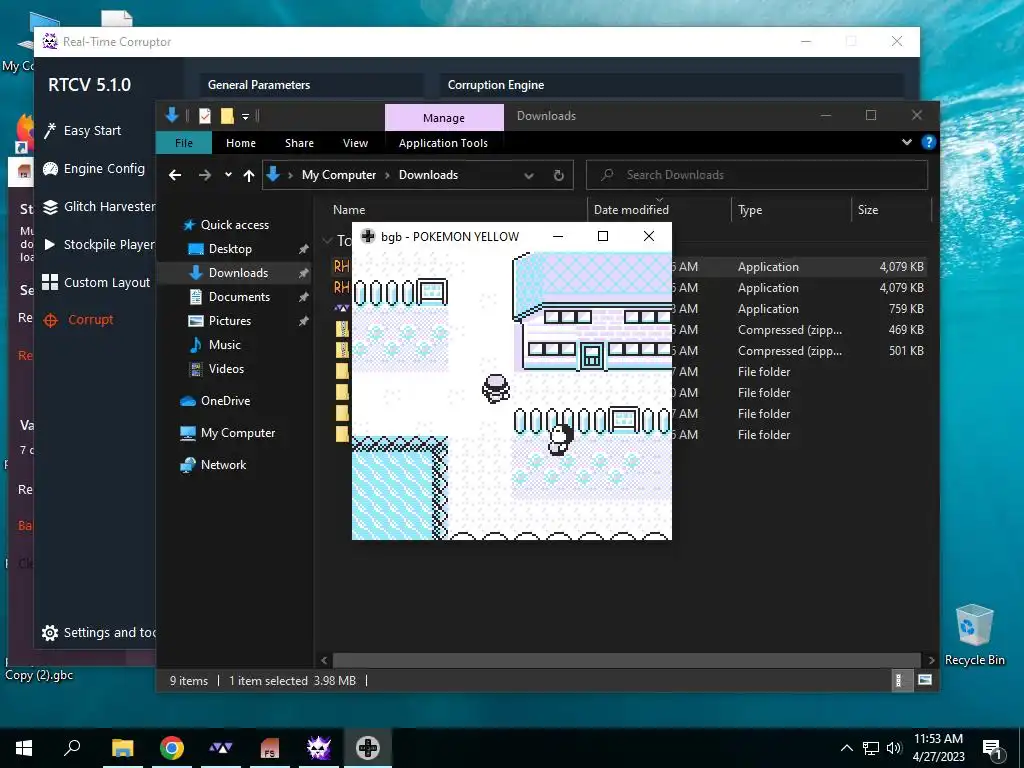Image resolution: width=1024 pixels, height=768 pixels.
Task: Open the Share ribbon tab
Action: [299, 143]
